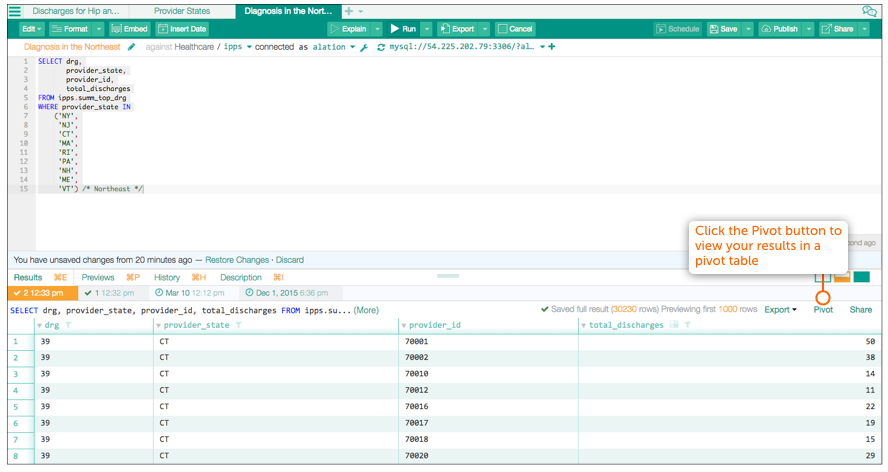Switch to Discharges for Hip tab
The width and height of the screenshot is (888, 472).
(76, 11)
